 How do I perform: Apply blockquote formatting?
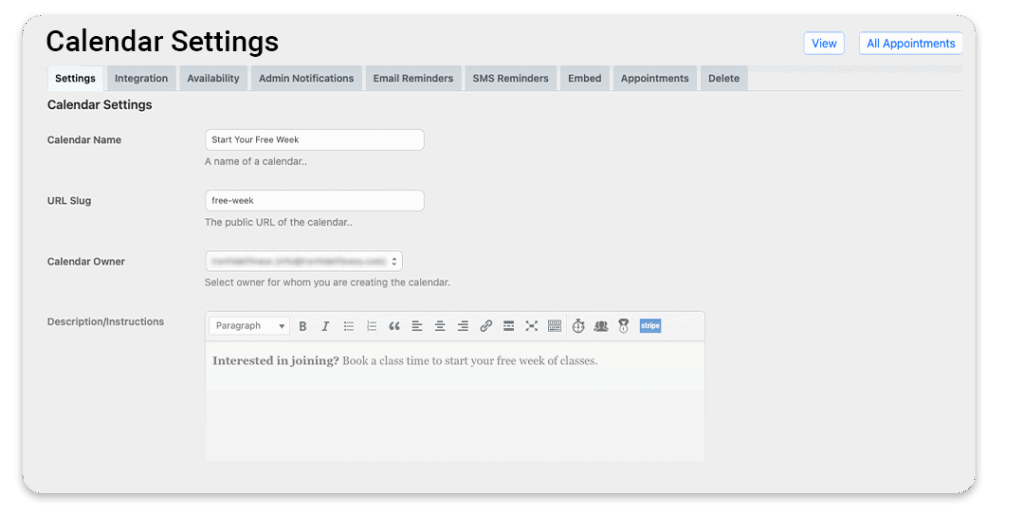pyautogui.click(x=394, y=326)
